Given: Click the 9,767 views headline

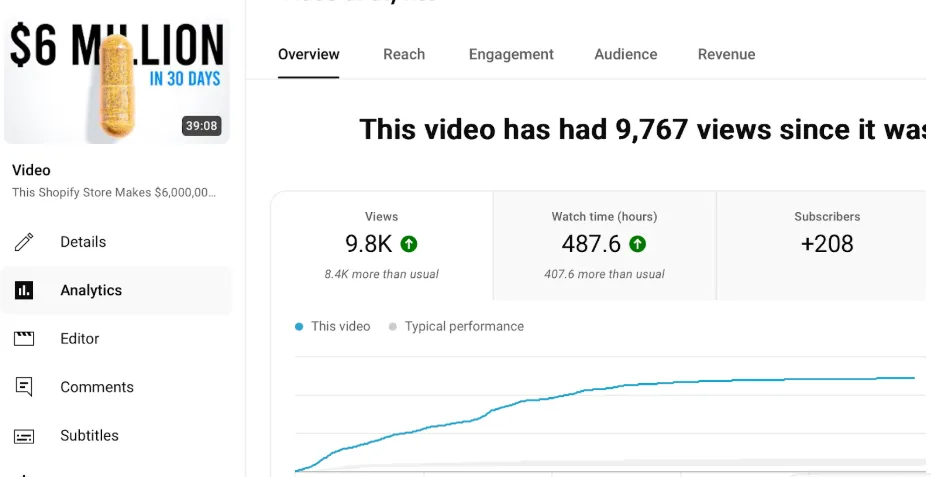Looking at the screenshot, I should (642, 129).
